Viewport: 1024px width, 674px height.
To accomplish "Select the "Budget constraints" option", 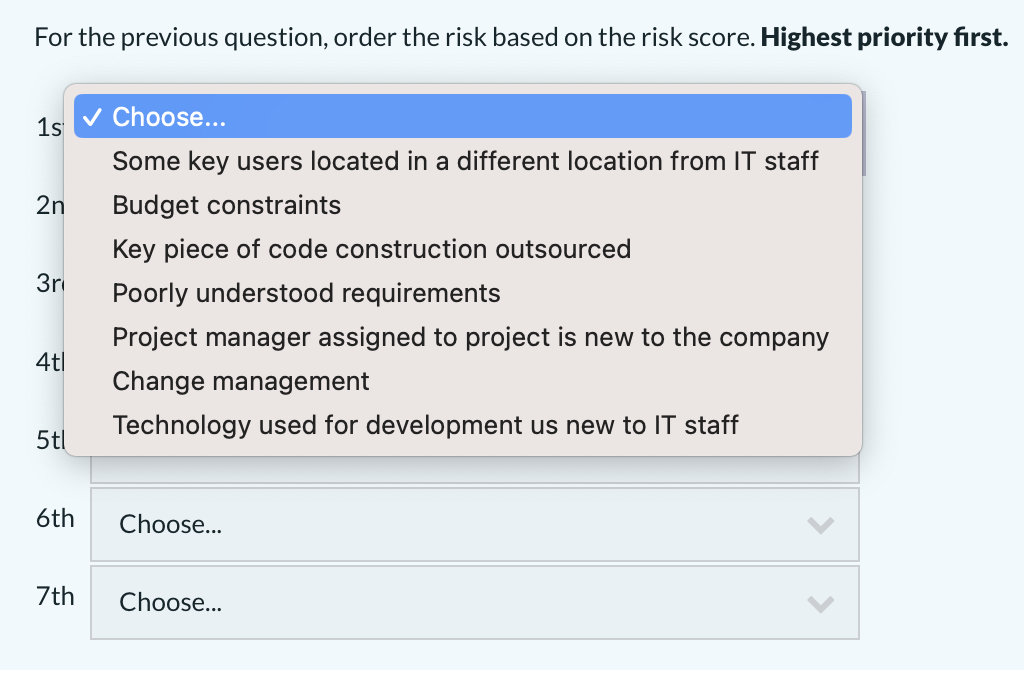I will point(227,205).
